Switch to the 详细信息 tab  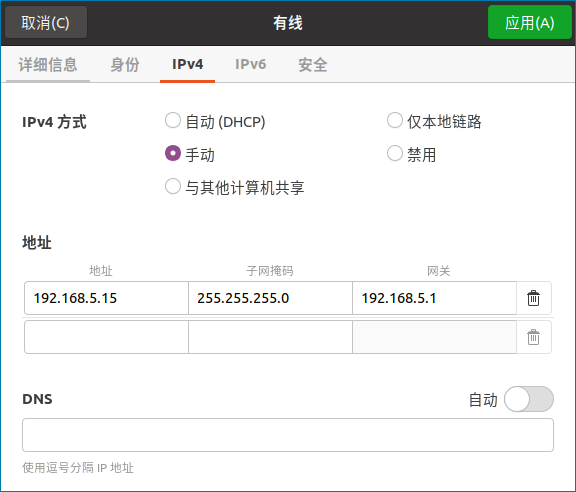point(48,65)
